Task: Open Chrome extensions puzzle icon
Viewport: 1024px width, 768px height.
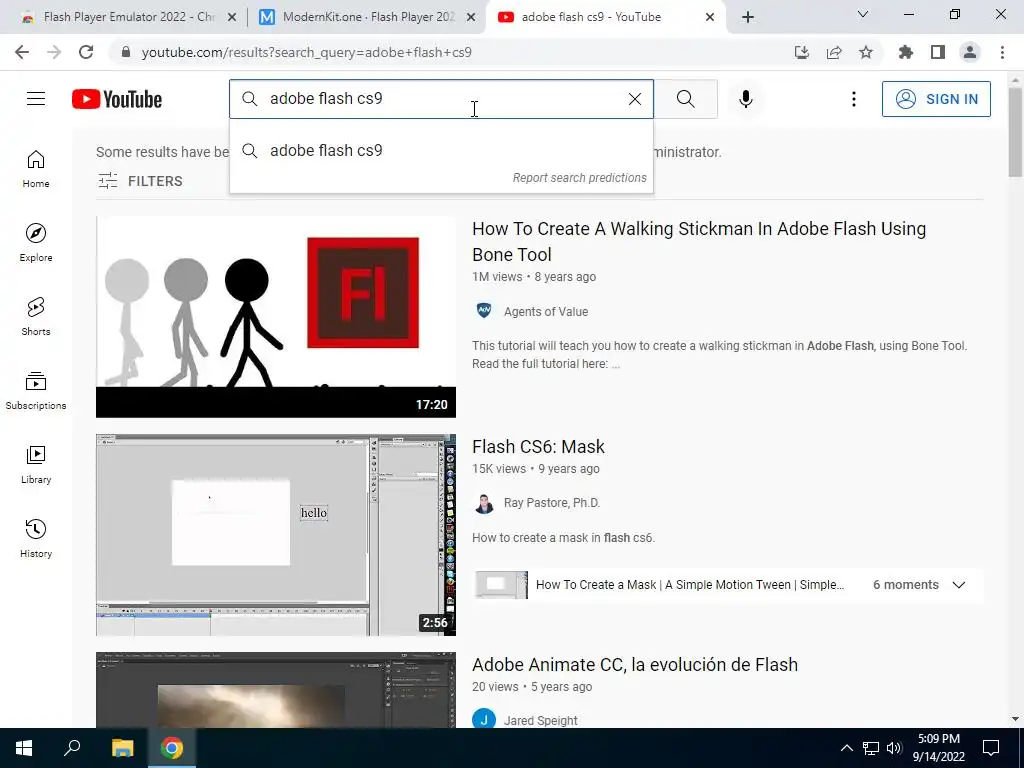Action: point(905,52)
